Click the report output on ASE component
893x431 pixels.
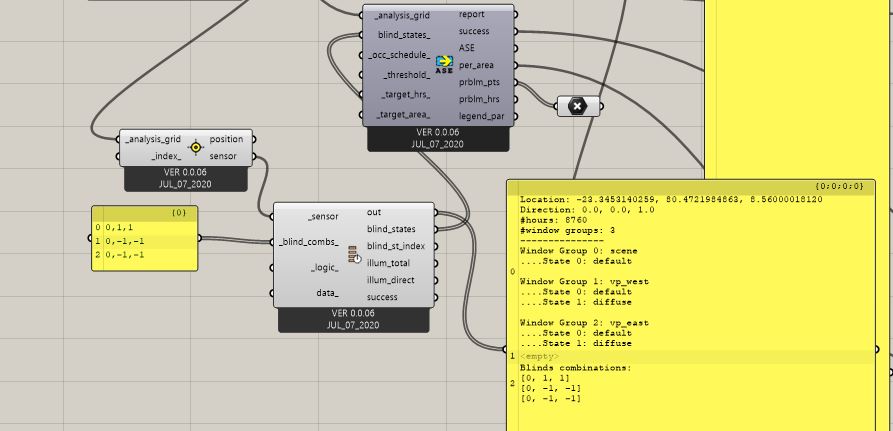(x=472, y=14)
